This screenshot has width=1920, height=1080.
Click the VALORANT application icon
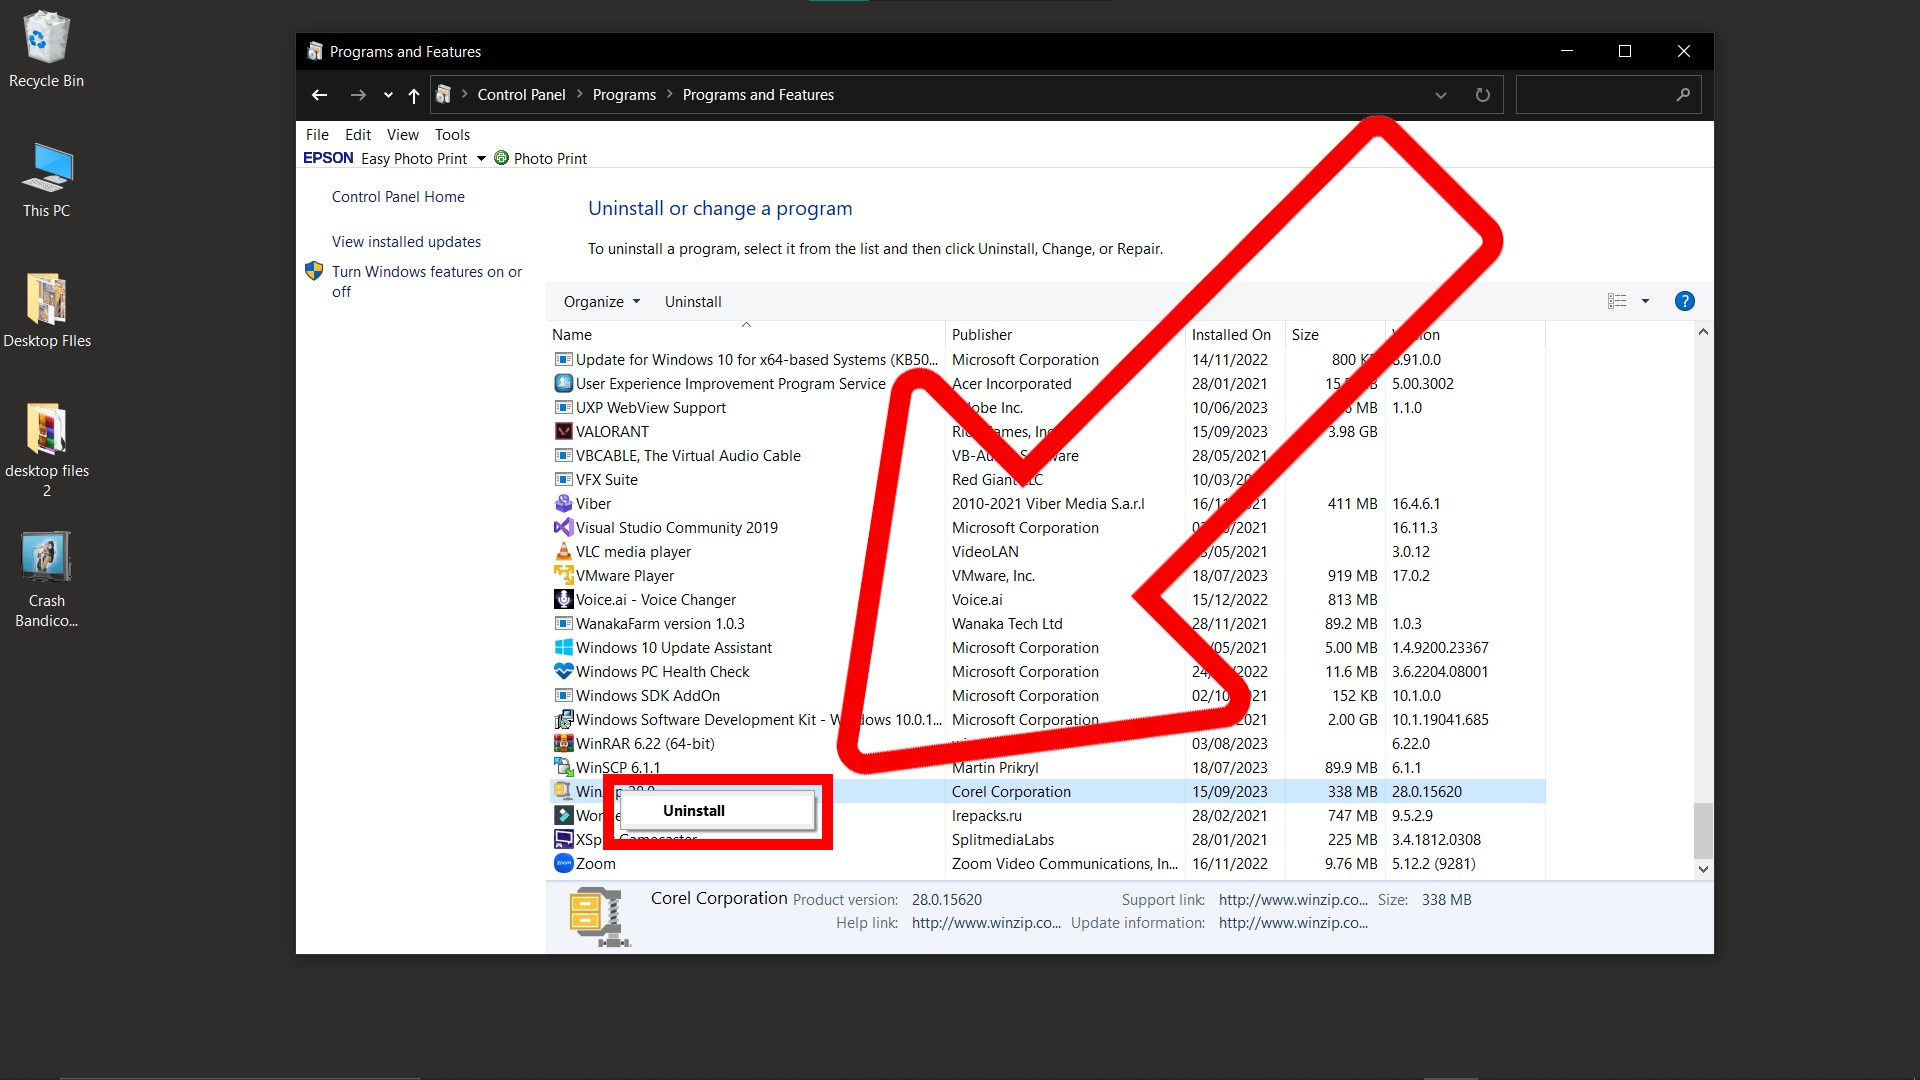(565, 431)
